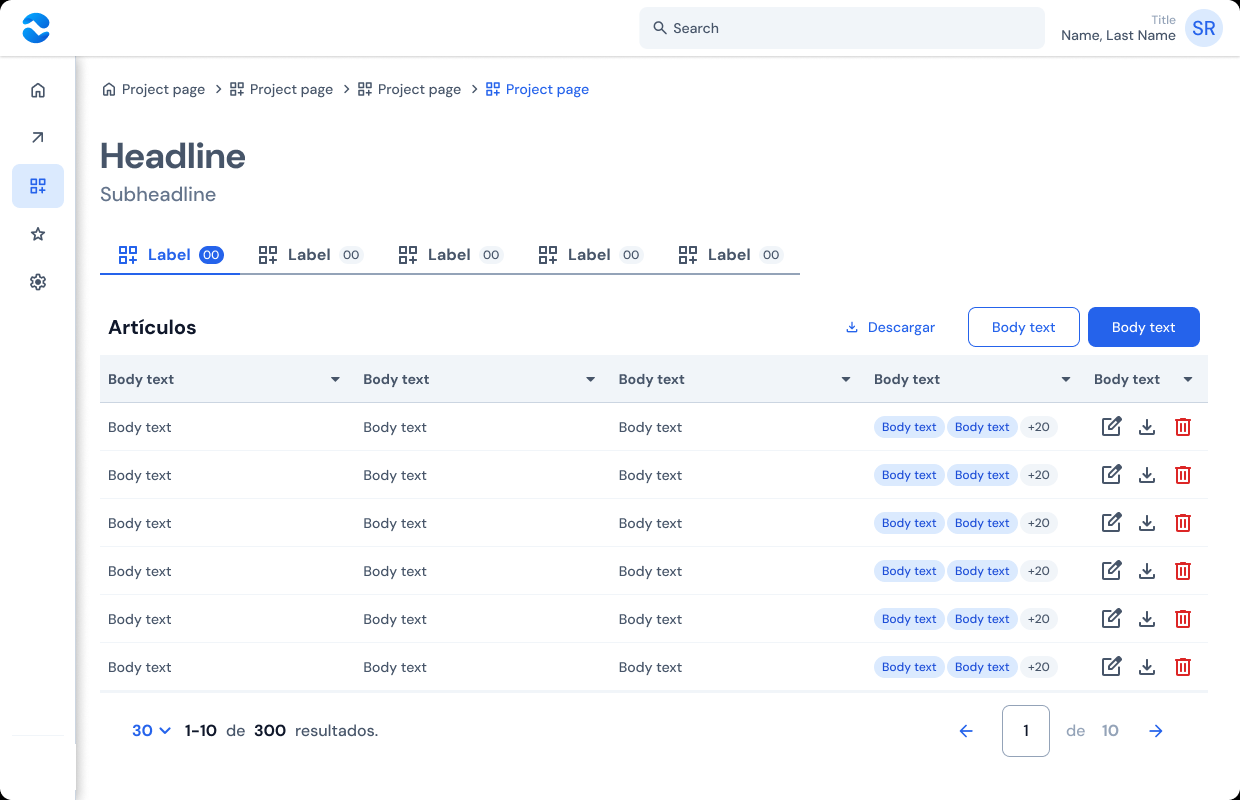This screenshot has width=1240, height=800.
Task: Switch to the fourth Label tab
Action: (x=590, y=255)
